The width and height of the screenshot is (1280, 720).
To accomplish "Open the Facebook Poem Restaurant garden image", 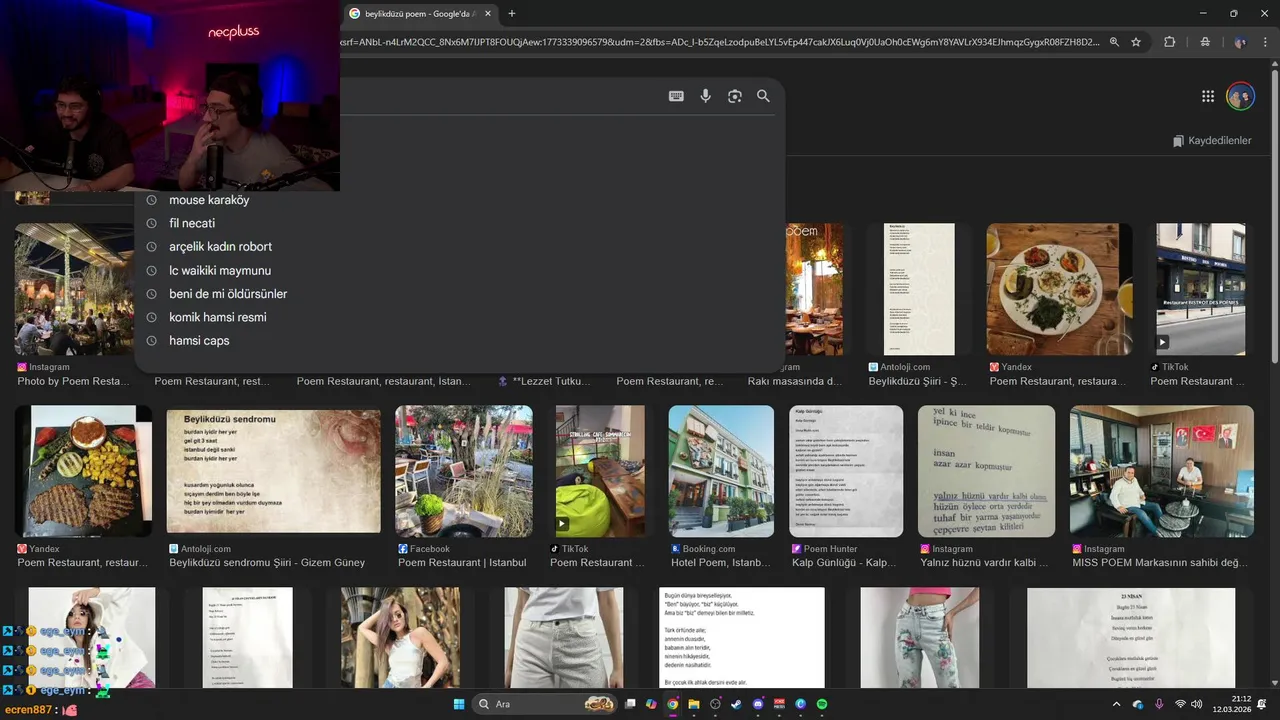I will pyautogui.click(x=464, y=470).
